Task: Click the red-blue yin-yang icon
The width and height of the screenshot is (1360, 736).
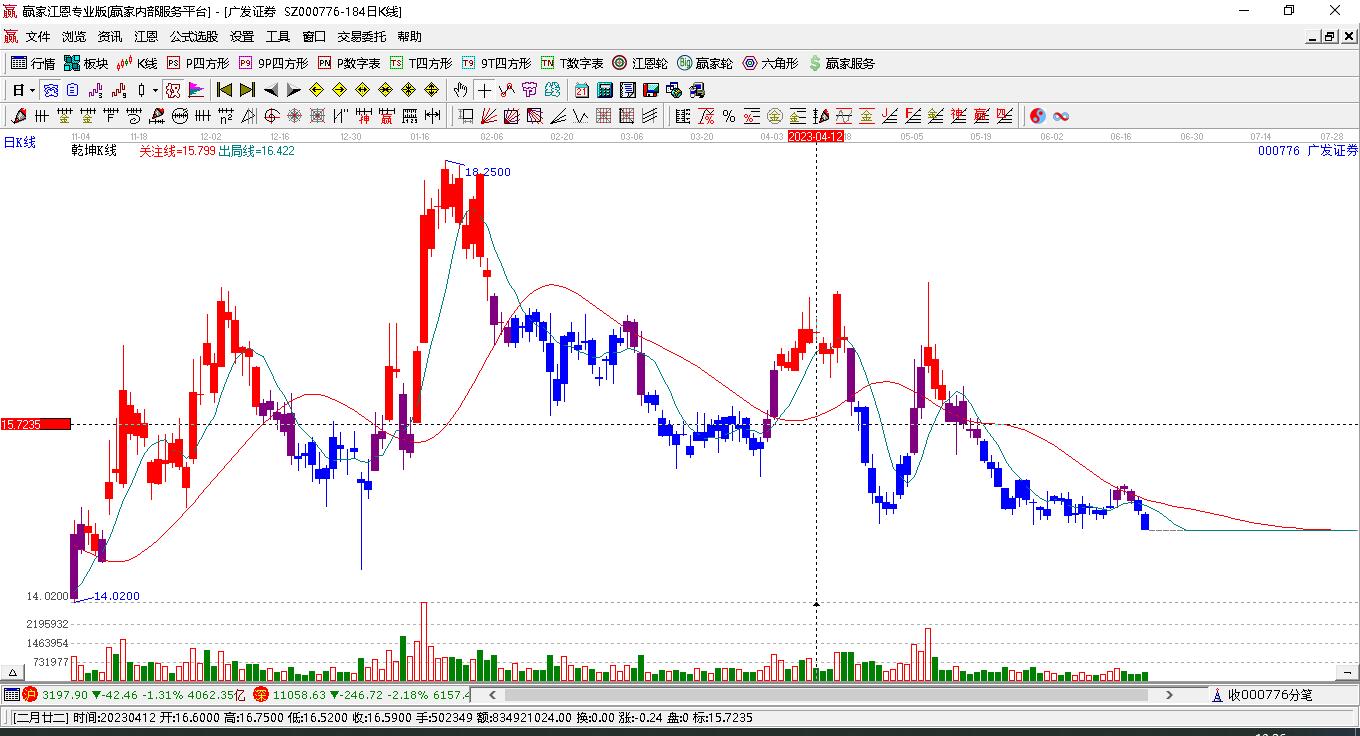Action: [1038, 116]
